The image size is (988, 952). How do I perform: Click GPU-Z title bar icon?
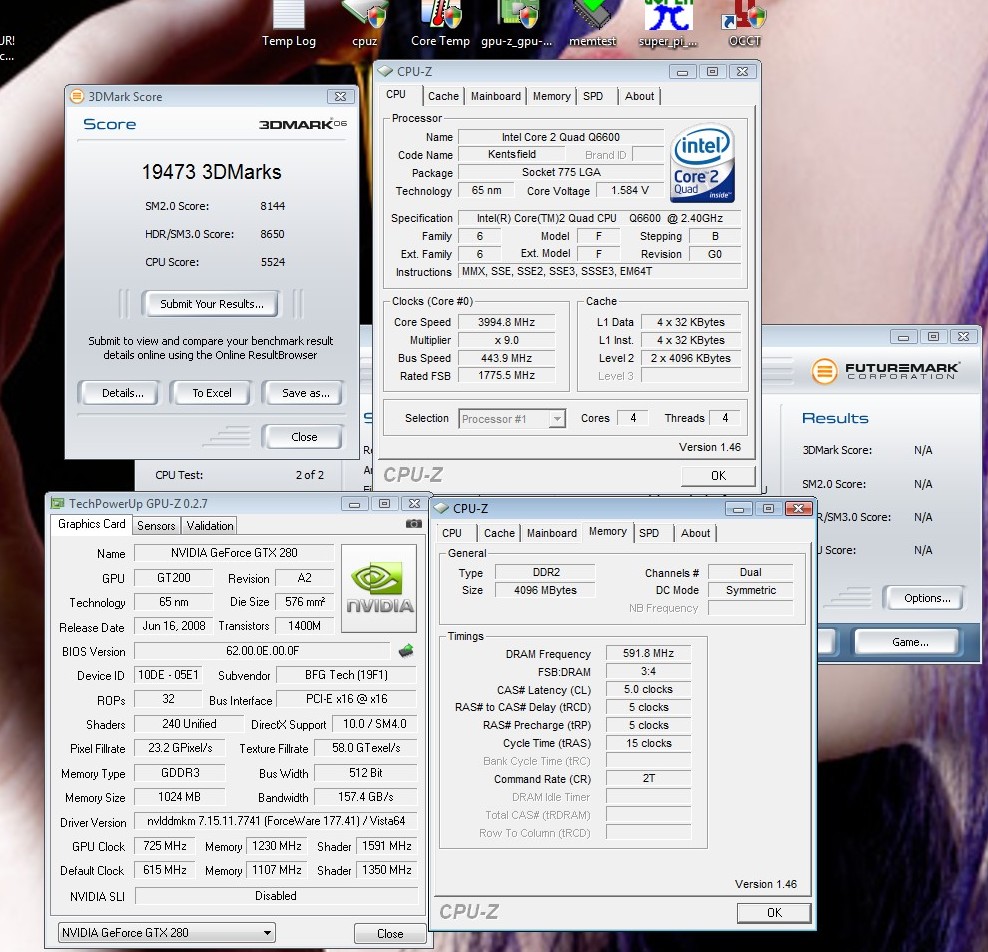[58, 503]
